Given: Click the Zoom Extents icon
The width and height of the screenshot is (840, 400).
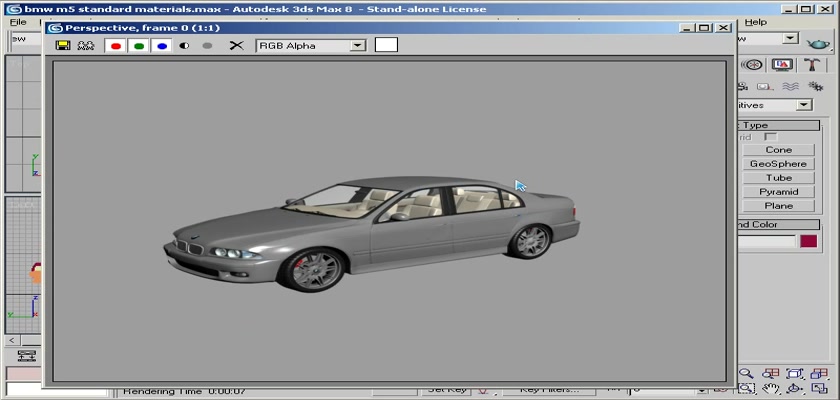Looking at the screenshot, I should tap(795, 373).
